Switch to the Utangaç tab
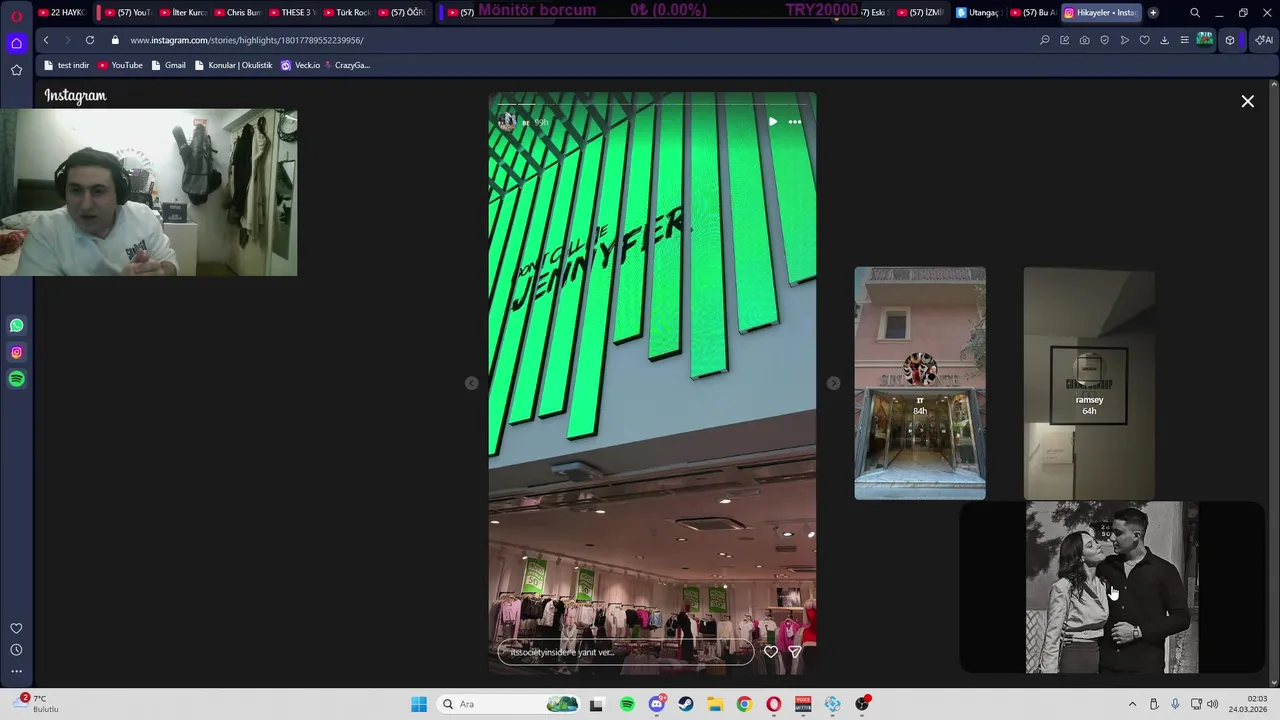This screenshot has height=720, width=1280. pyautogui.click(x=977, y=13)
